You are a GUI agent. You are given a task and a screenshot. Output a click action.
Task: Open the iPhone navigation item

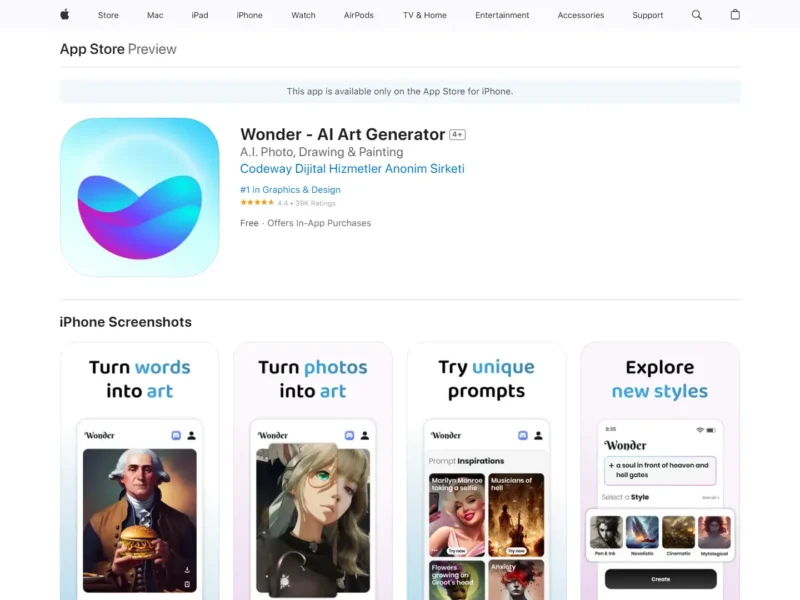[249, 15]
